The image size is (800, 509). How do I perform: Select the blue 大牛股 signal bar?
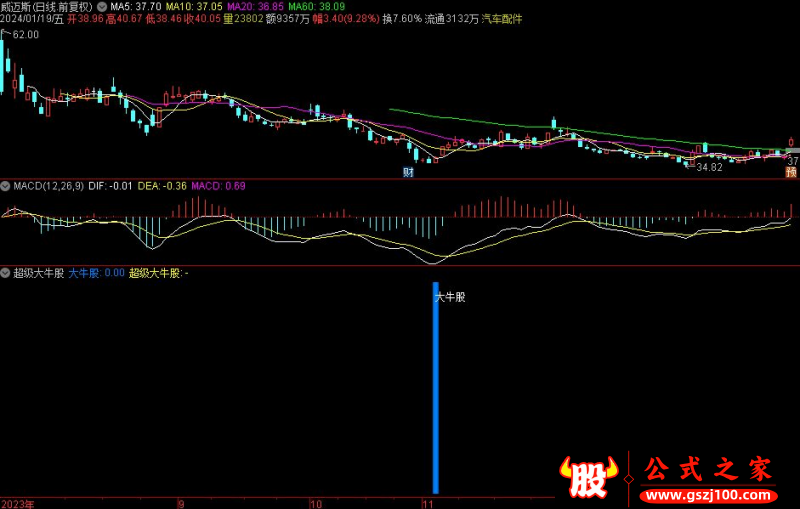[436, 388]
